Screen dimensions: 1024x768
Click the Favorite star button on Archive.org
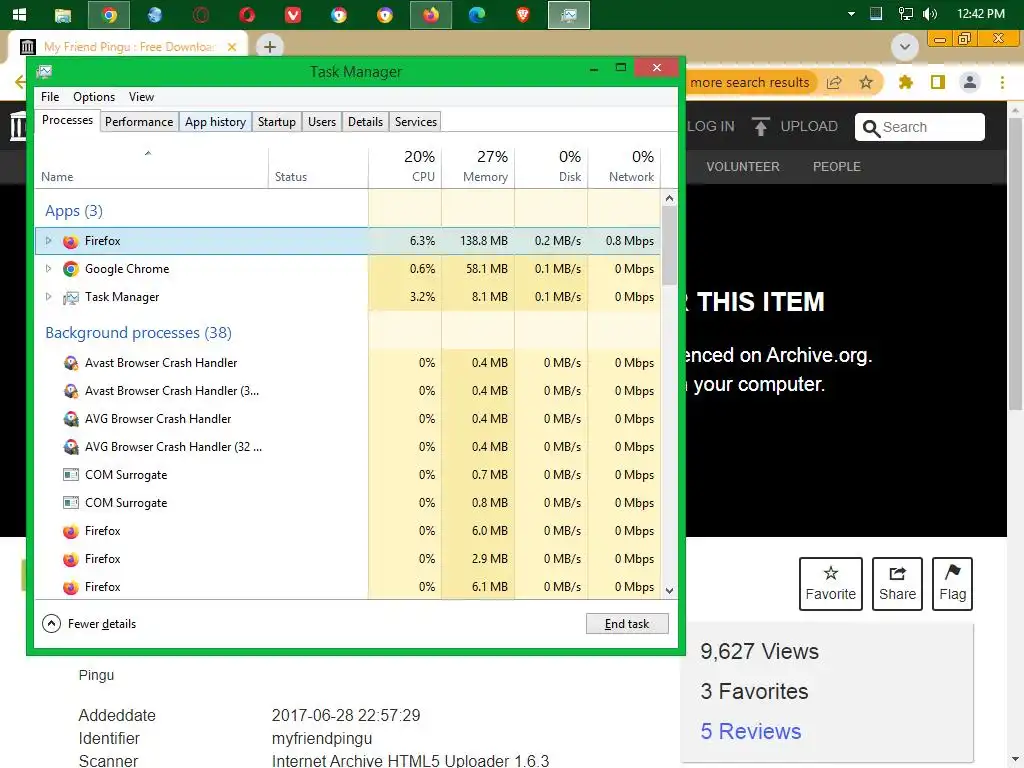click(831, 584)
